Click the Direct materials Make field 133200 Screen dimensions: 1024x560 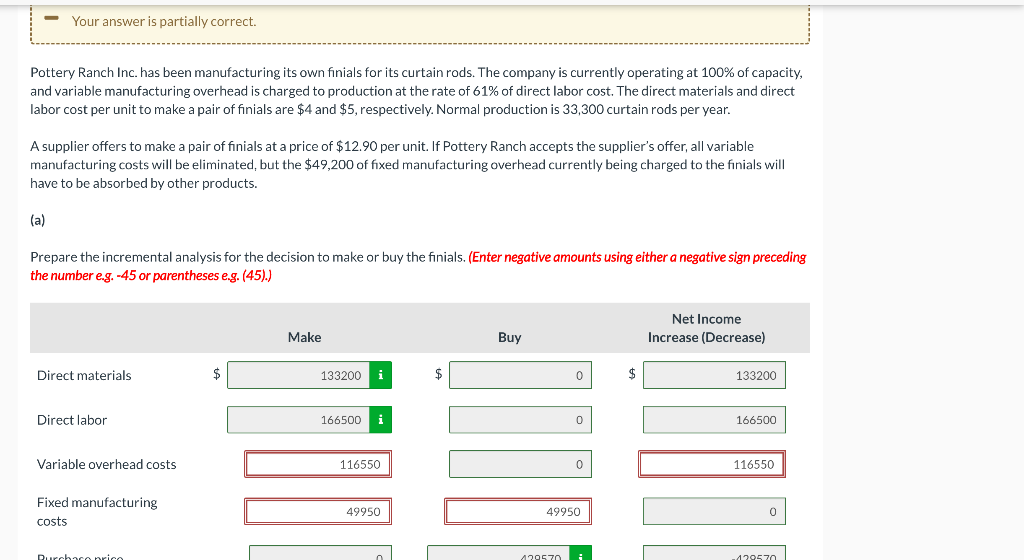coord(298,375)
